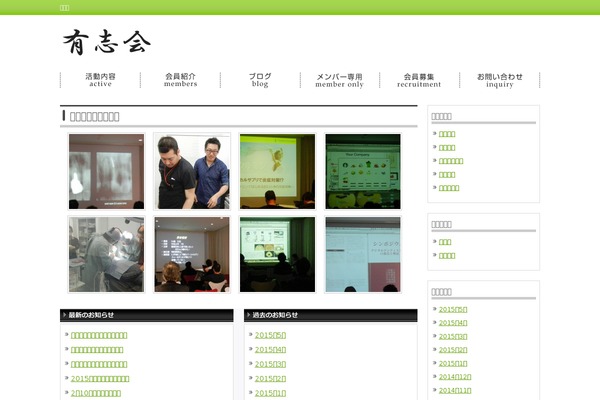Open the symposium document thumbnail
Image resolution: width=600 pixels, height=400 pixels.
pyautogui.click(x=363, y=255)
